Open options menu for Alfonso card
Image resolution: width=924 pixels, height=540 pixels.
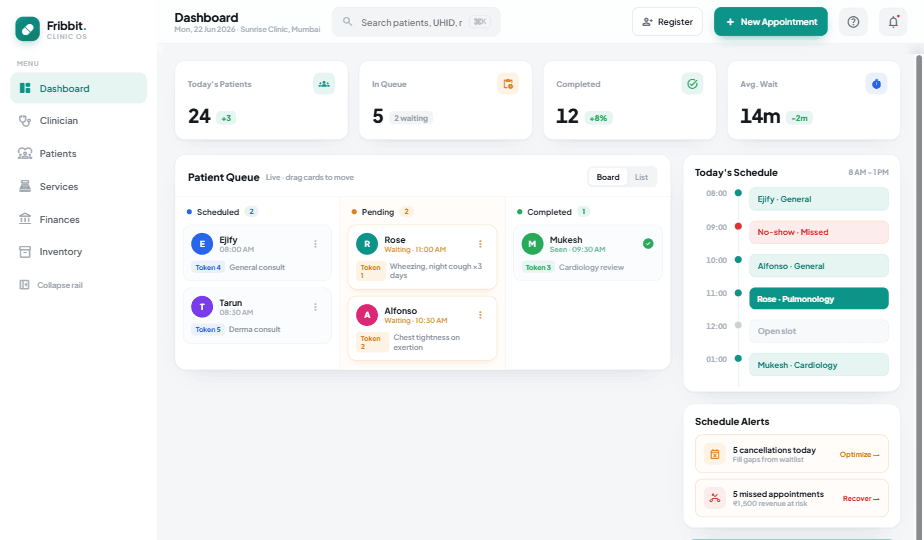(480, 315)
